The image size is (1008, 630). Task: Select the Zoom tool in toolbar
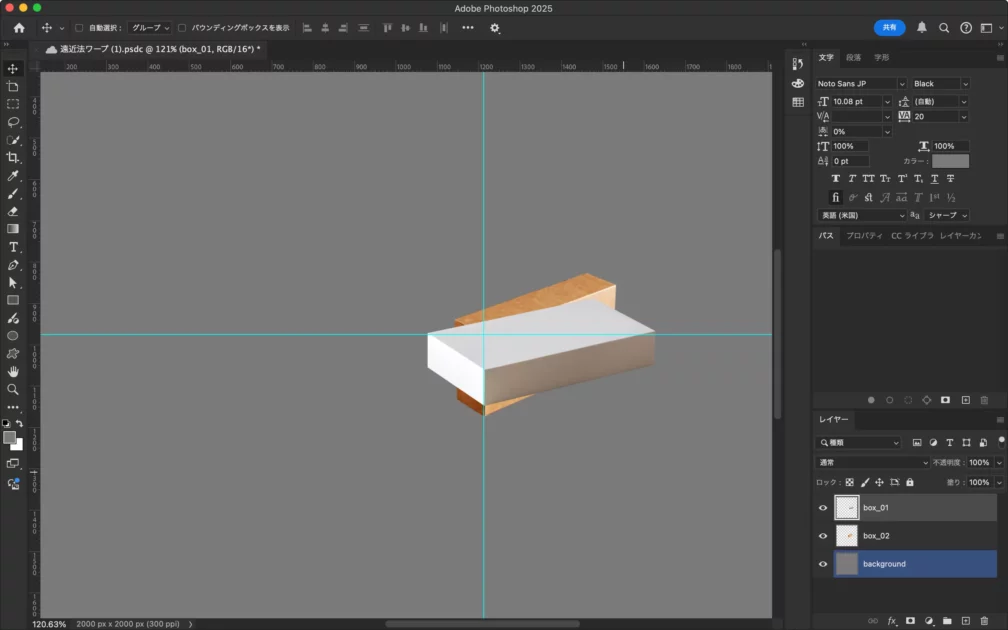click(x=13, y=389)
